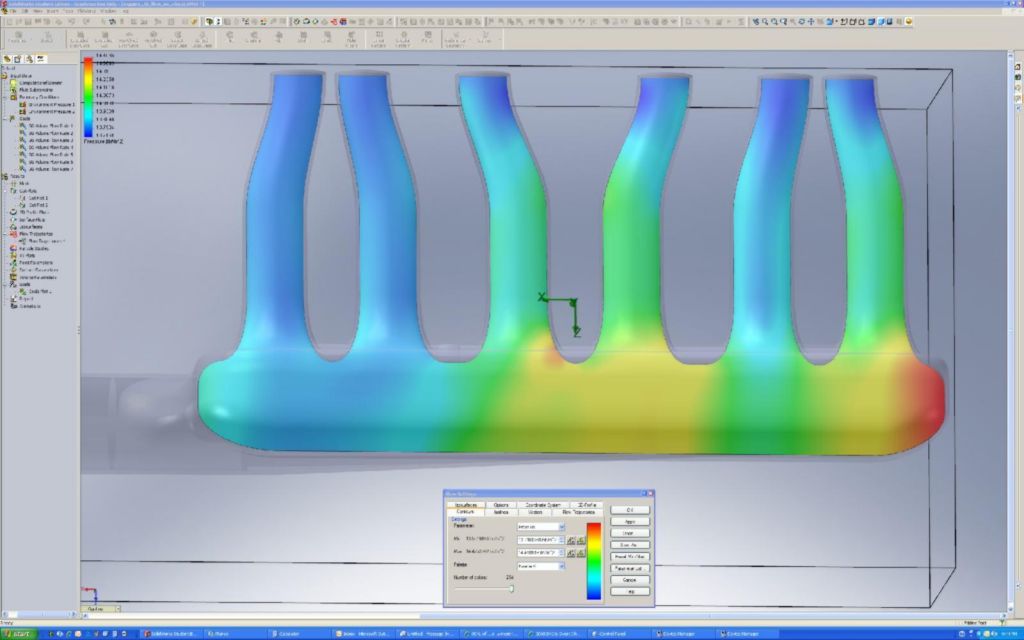Switch to the Vectors tab
The image size is (1024, 640).
coord(535,512)
